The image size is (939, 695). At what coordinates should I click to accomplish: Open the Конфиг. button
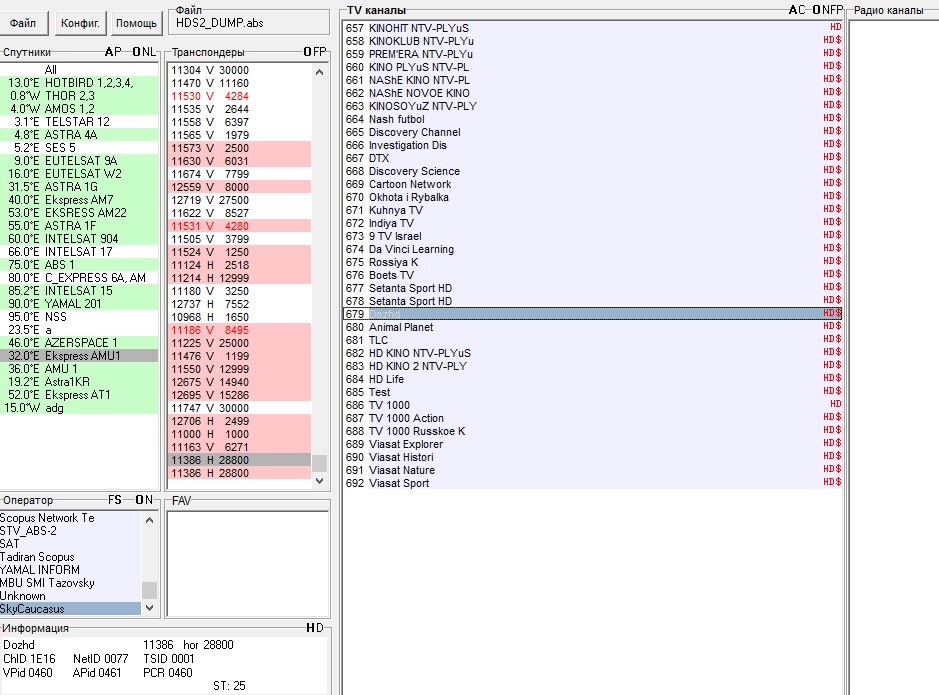click(80, 23)
